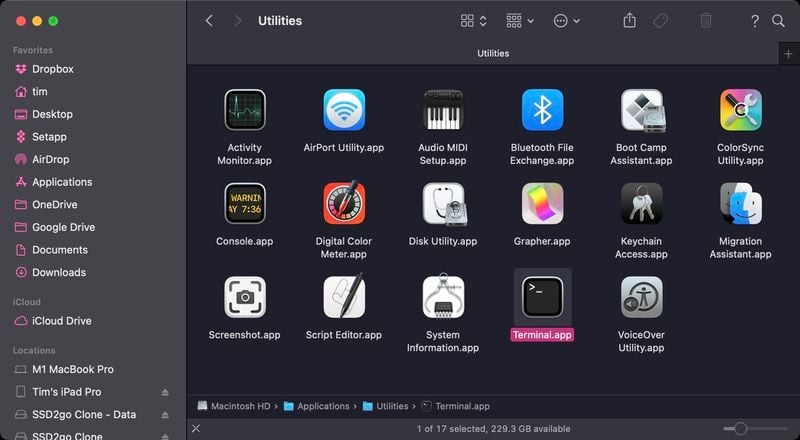This screenshot has width=800, height=440.
Task: Click the Share toolbar button
Action: pos(630,21)
